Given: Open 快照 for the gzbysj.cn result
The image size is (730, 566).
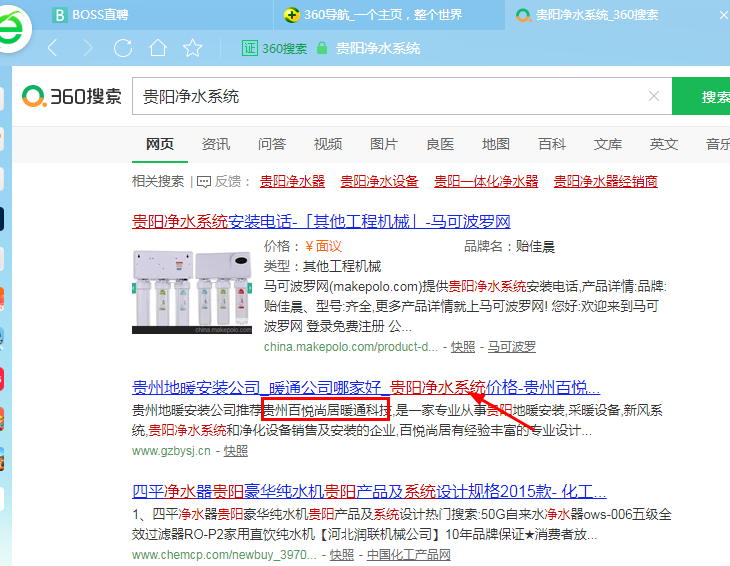Looking at the screenshot, I should (236, 451).
